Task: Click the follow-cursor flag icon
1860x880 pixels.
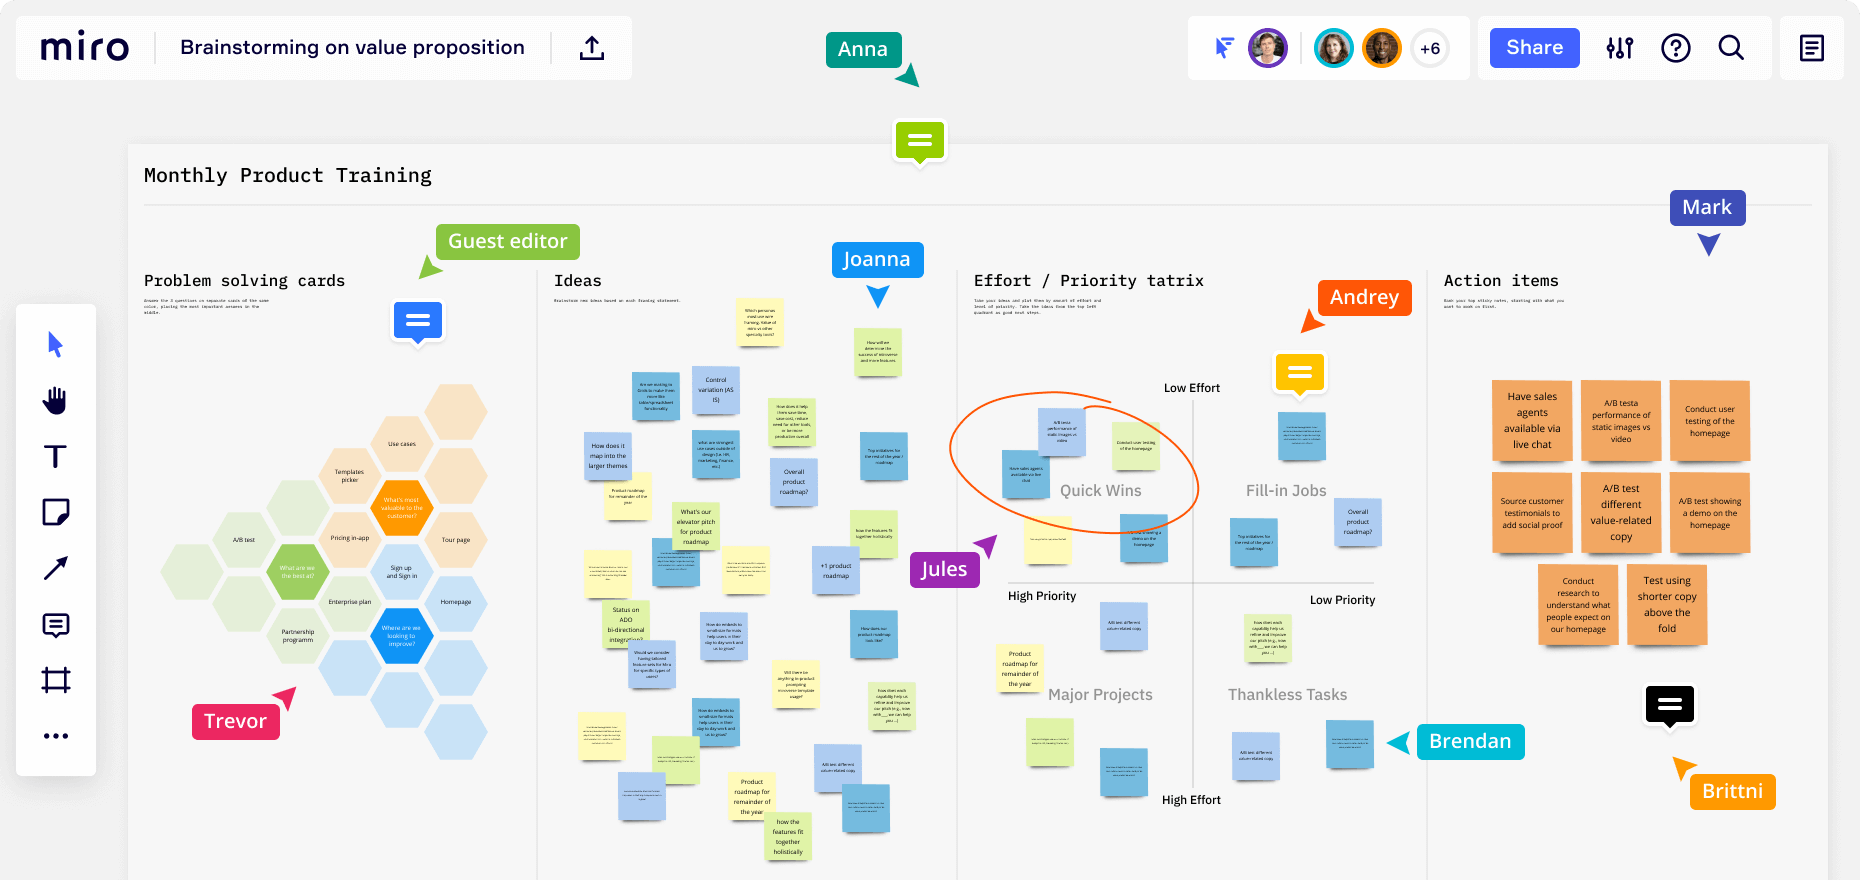Action: tap(1224, 48)
